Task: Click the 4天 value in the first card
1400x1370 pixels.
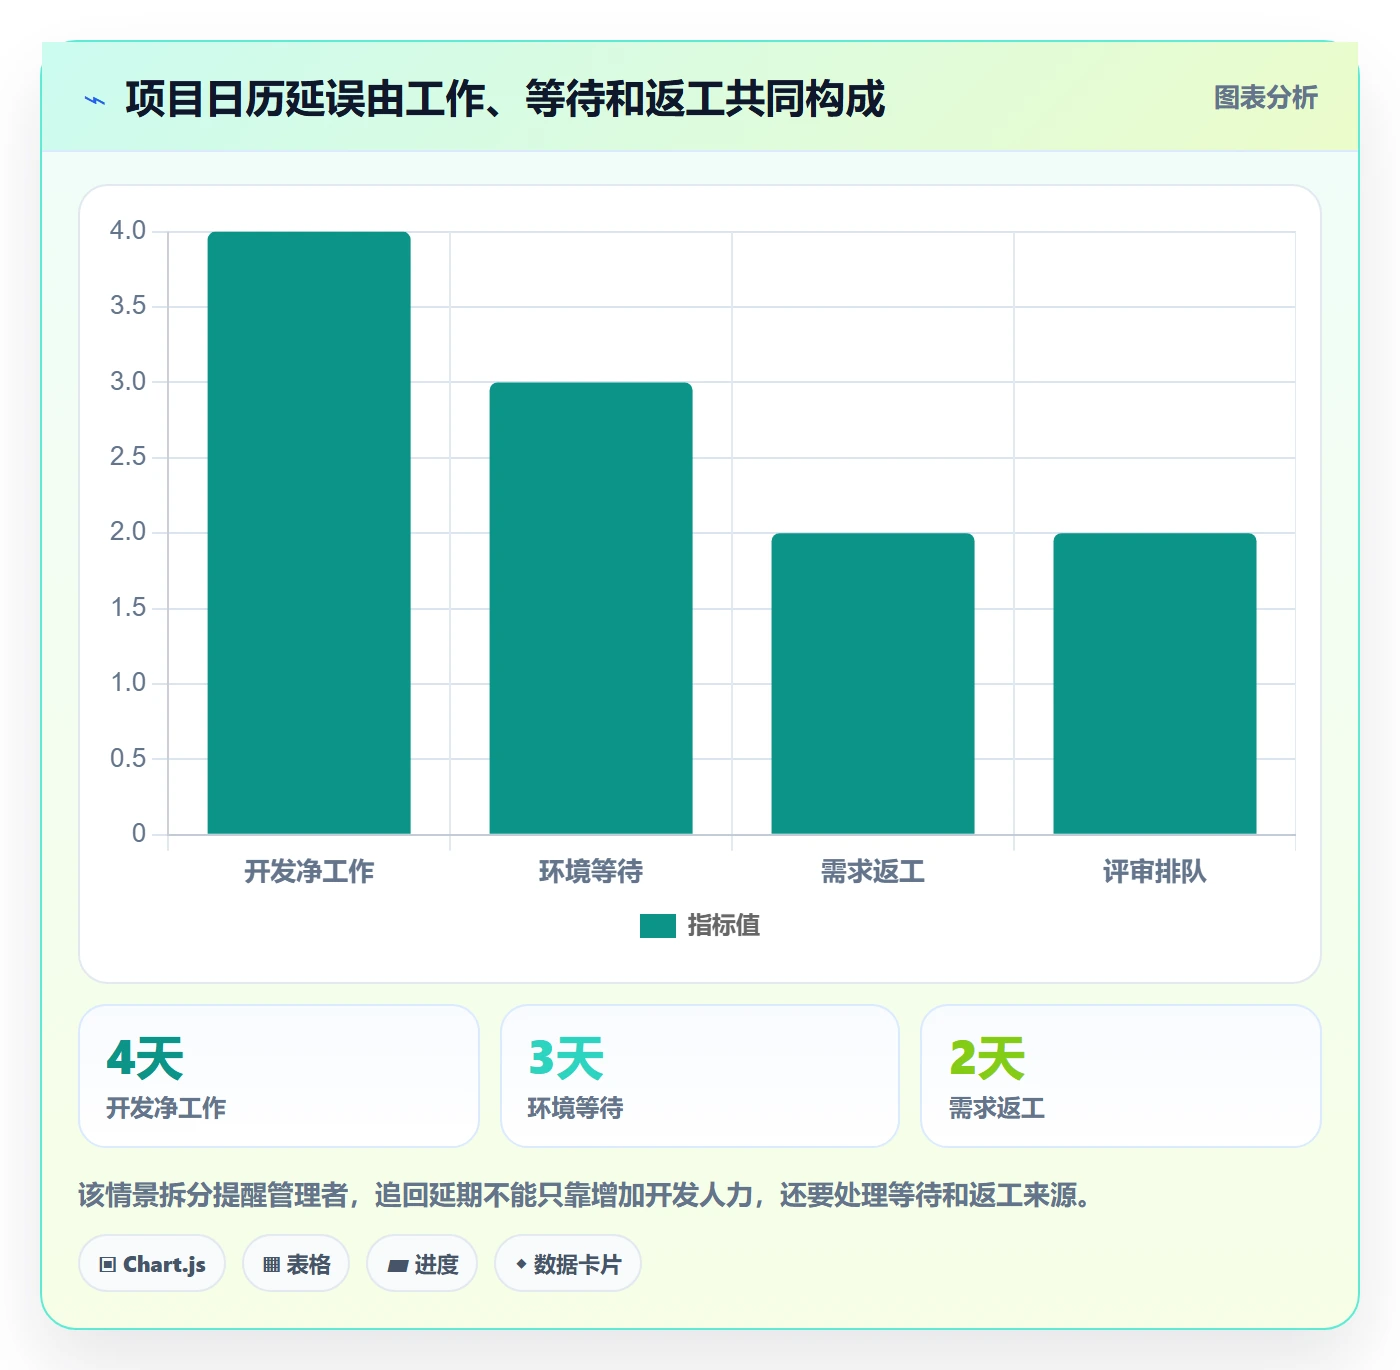Action: pos(145,1059)
